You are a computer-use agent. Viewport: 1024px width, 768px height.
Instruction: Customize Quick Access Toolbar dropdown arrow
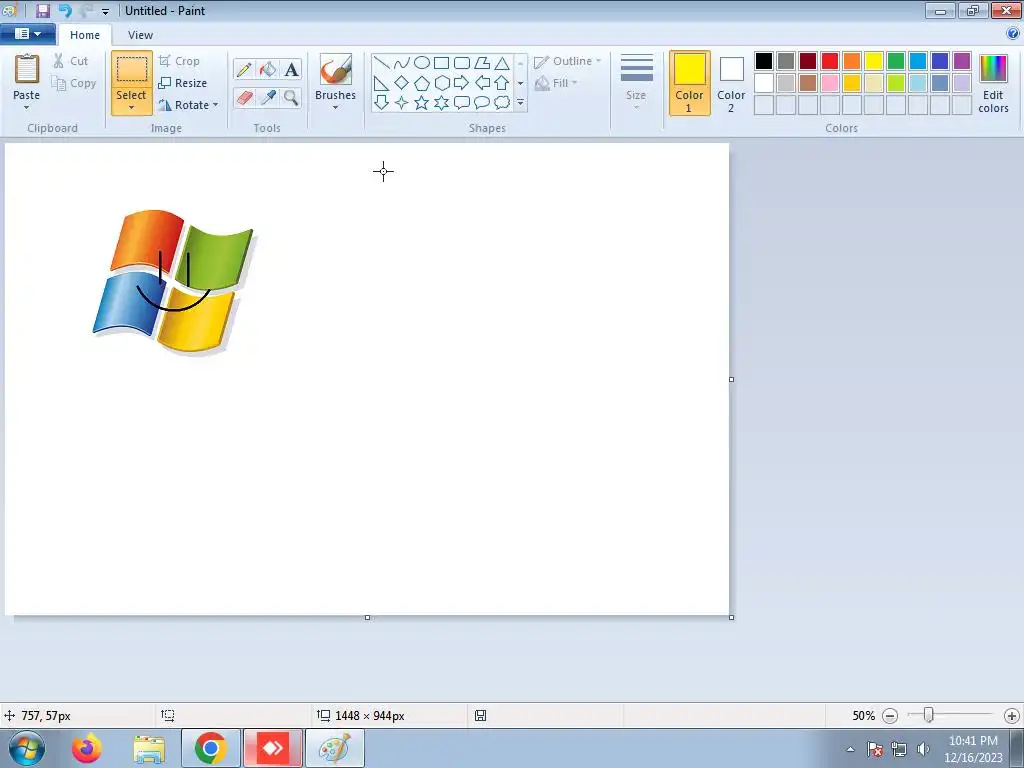pyautogui.click(x=105, y=11)
